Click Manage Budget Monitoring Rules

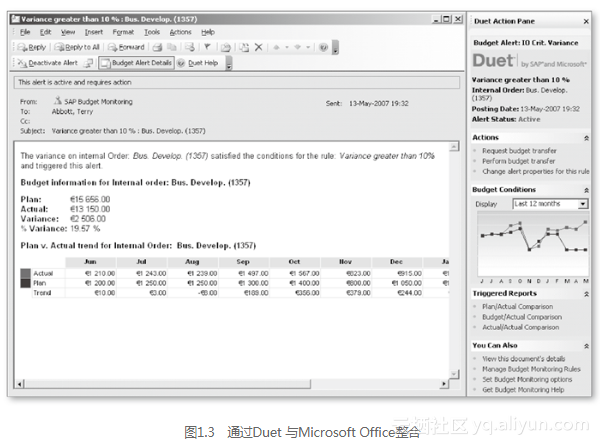pos(531,369)
